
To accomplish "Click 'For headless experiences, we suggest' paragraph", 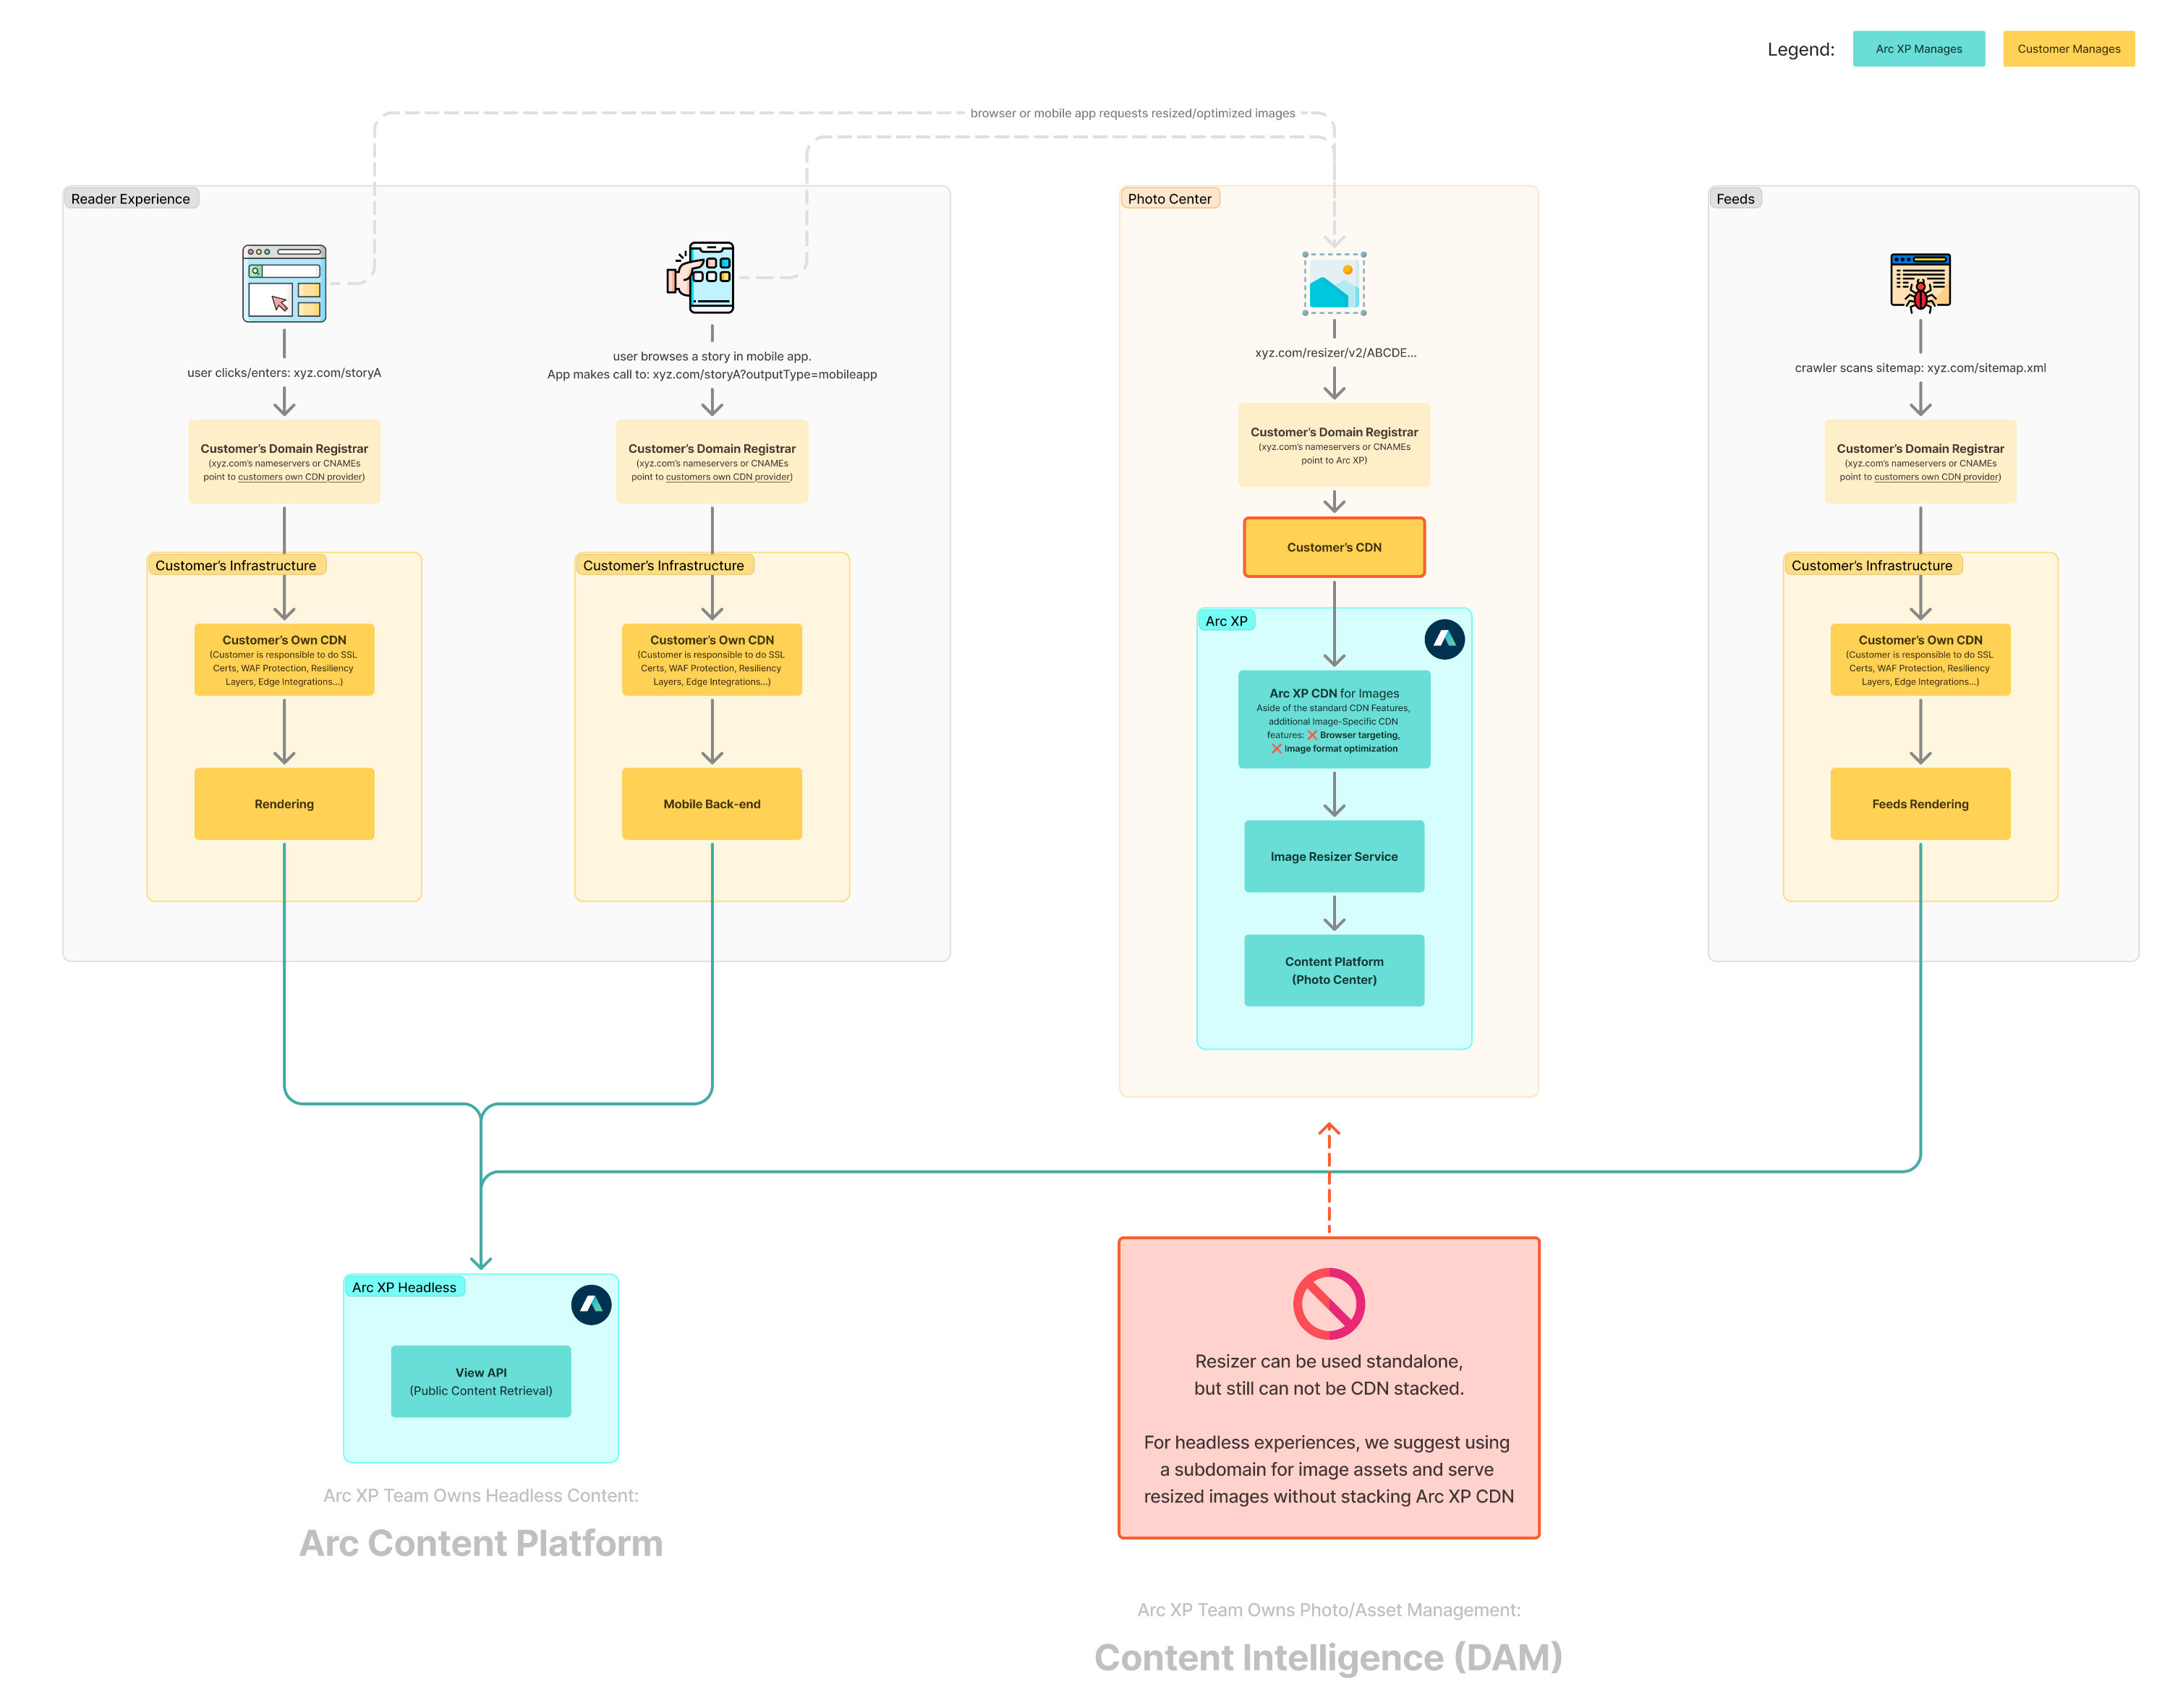I will [x=1328, y=1469].
